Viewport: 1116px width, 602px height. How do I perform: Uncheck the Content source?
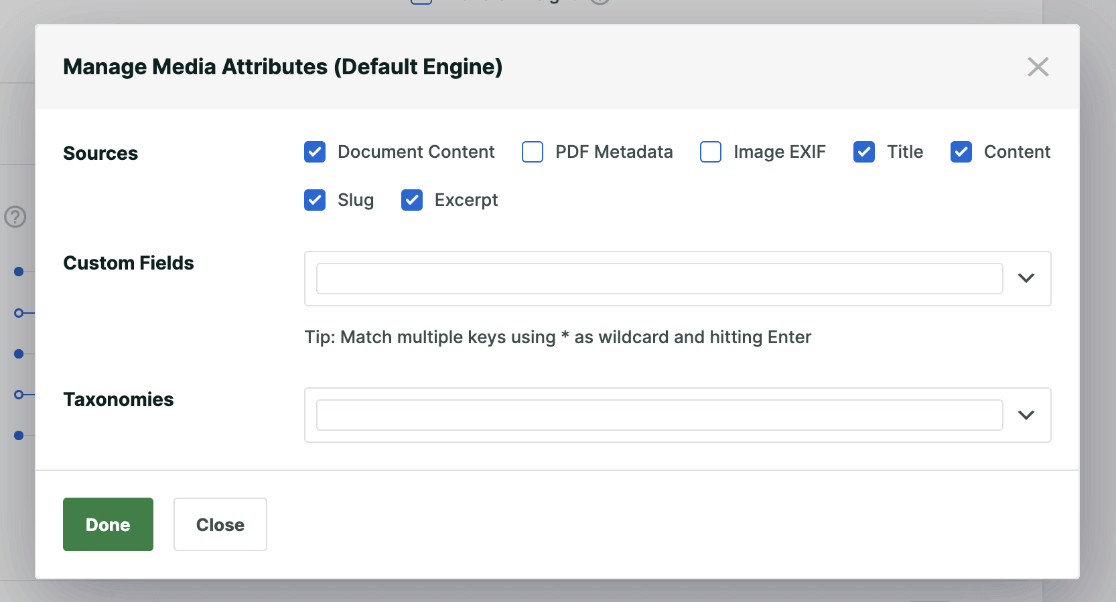961,151
